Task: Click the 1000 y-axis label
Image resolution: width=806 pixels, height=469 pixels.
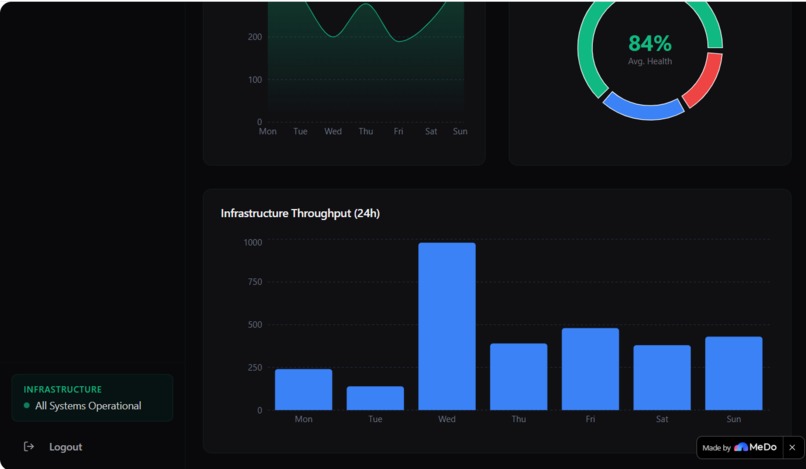Action: [252, 242]
